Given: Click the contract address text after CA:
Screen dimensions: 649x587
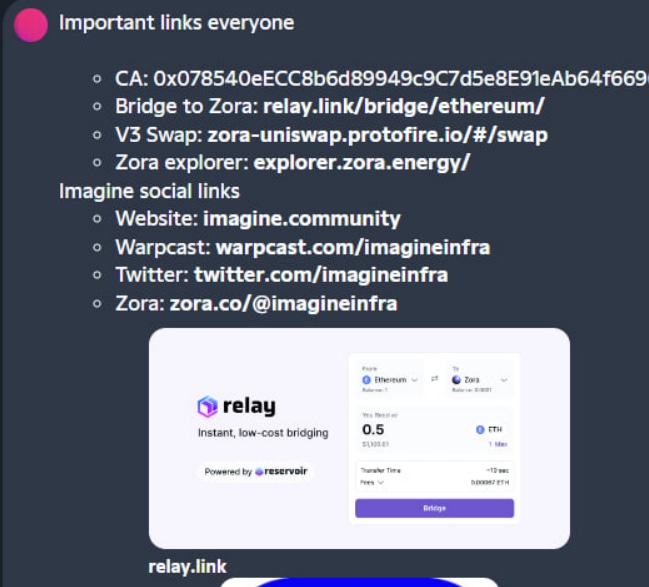Looking at the screenshot, I should pyautogui.click(x=401, y=79).
